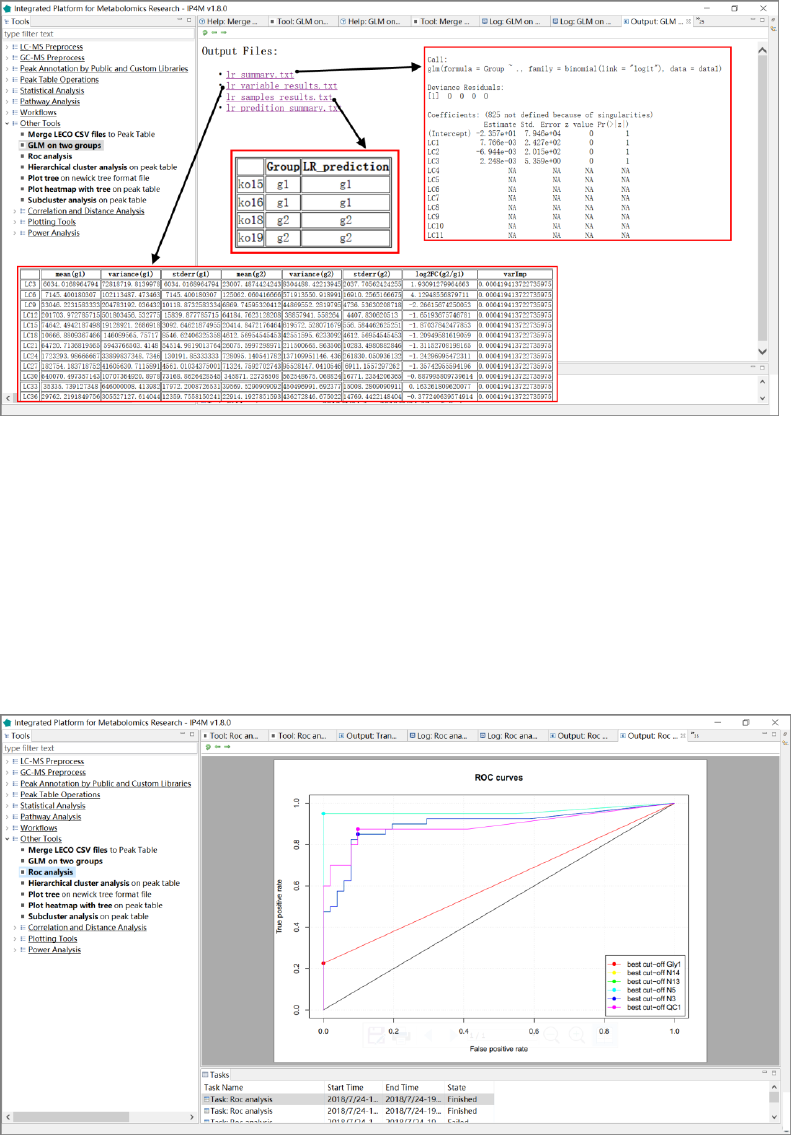Maximize the Tools panel in ROC window
Viewport: 791px width, 1135px height.
point(192,735)
